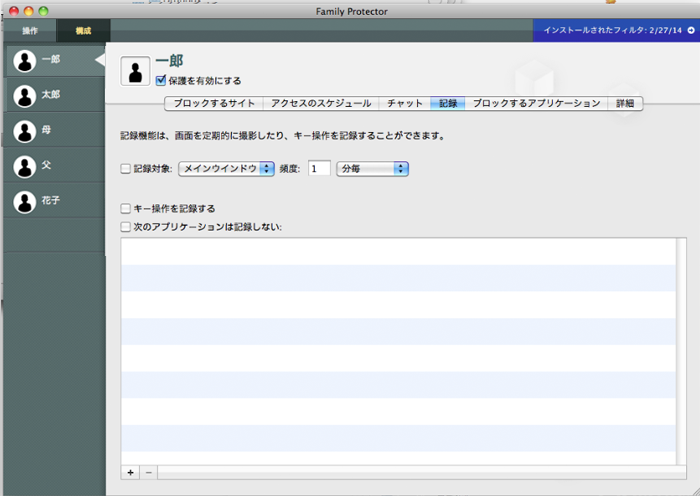
Task: Click インストールされたフィルタ: 2/27/14 banner
Action: [x=616, y=30]
